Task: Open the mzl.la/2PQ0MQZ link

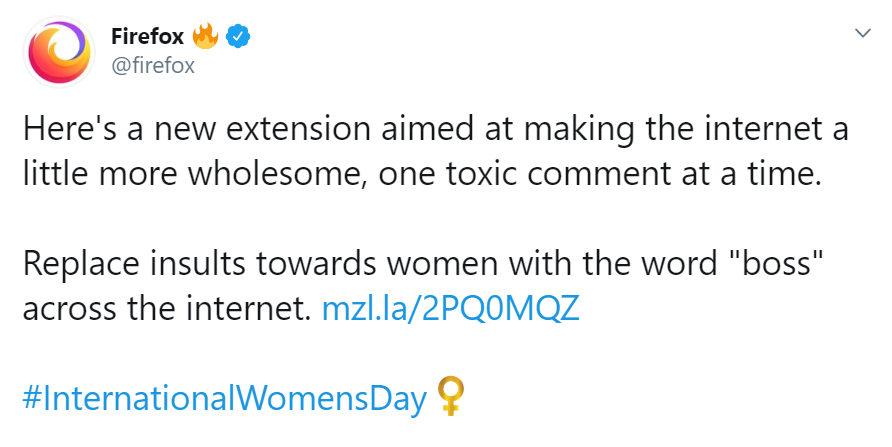Action: coord(451,308)
